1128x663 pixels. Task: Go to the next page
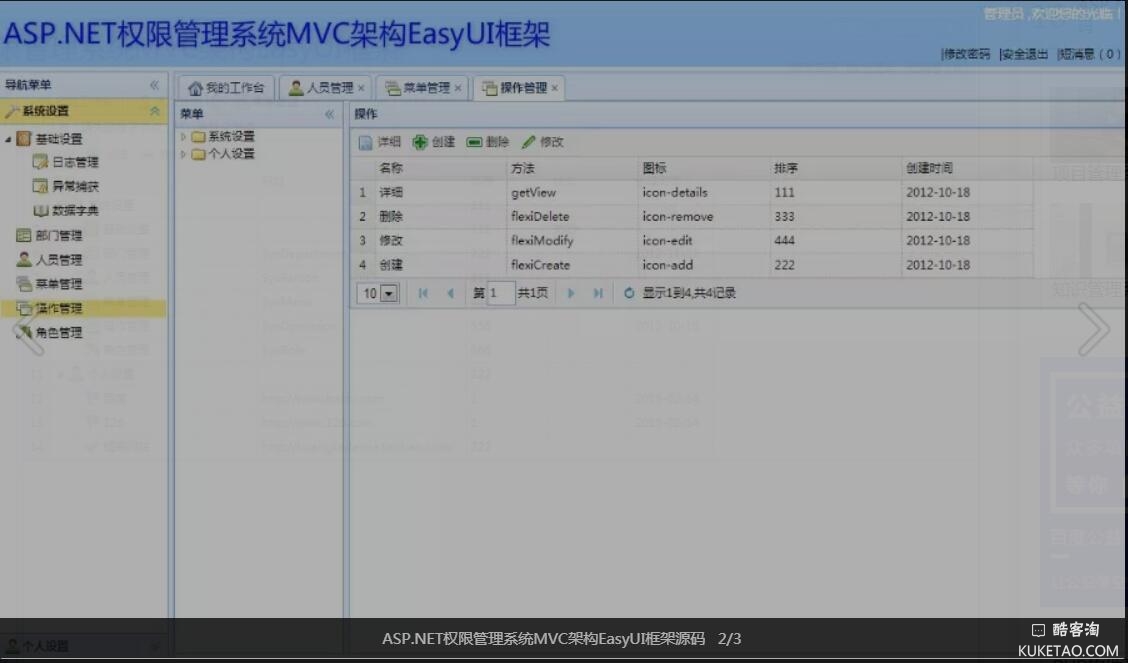pos(571,293)
